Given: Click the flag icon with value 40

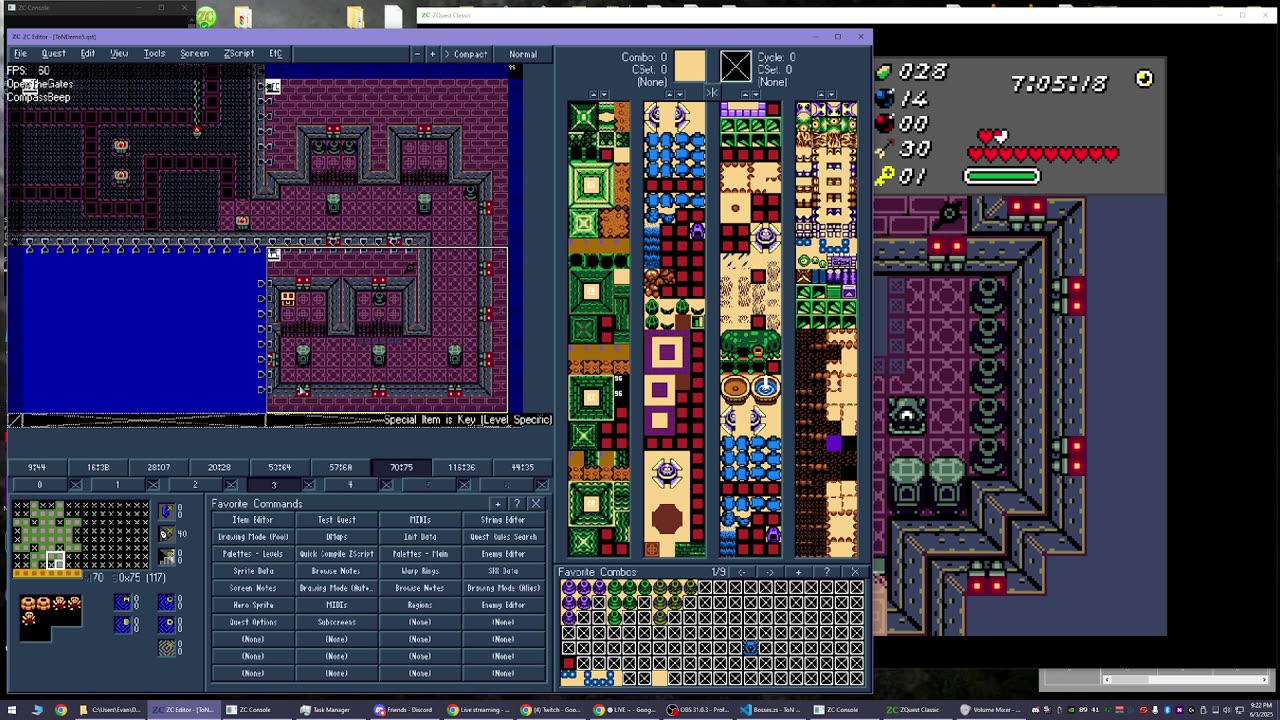Looking at the screenshot, I should point(167,535).
